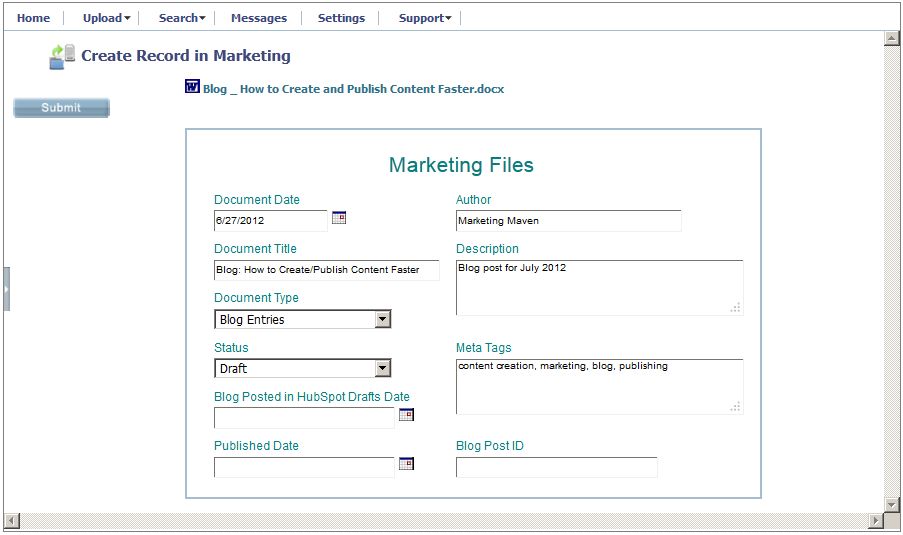The image size is (903, 535).
Task: Open calendar for Published Date
Action: tap(406, 464)
